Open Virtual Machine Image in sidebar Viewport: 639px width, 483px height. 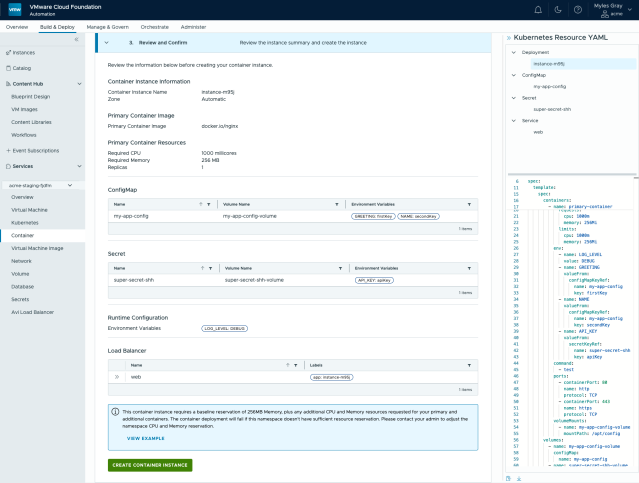pos(37,248)
